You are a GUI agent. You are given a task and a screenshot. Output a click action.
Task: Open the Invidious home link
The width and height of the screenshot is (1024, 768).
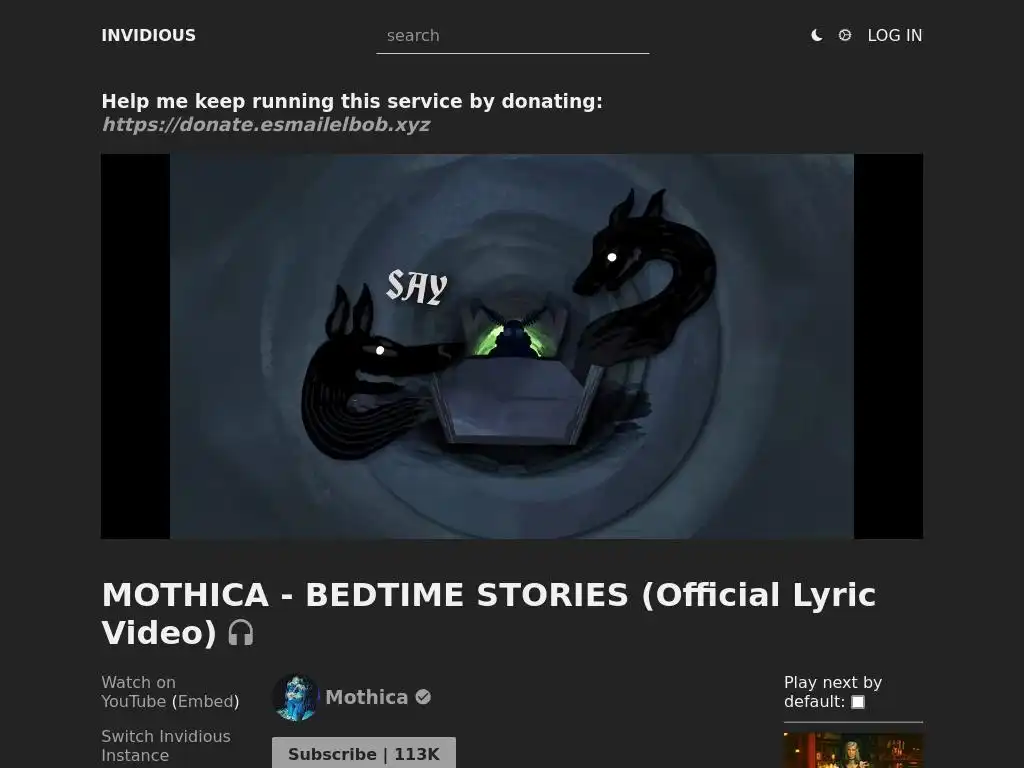click(148, 35)
